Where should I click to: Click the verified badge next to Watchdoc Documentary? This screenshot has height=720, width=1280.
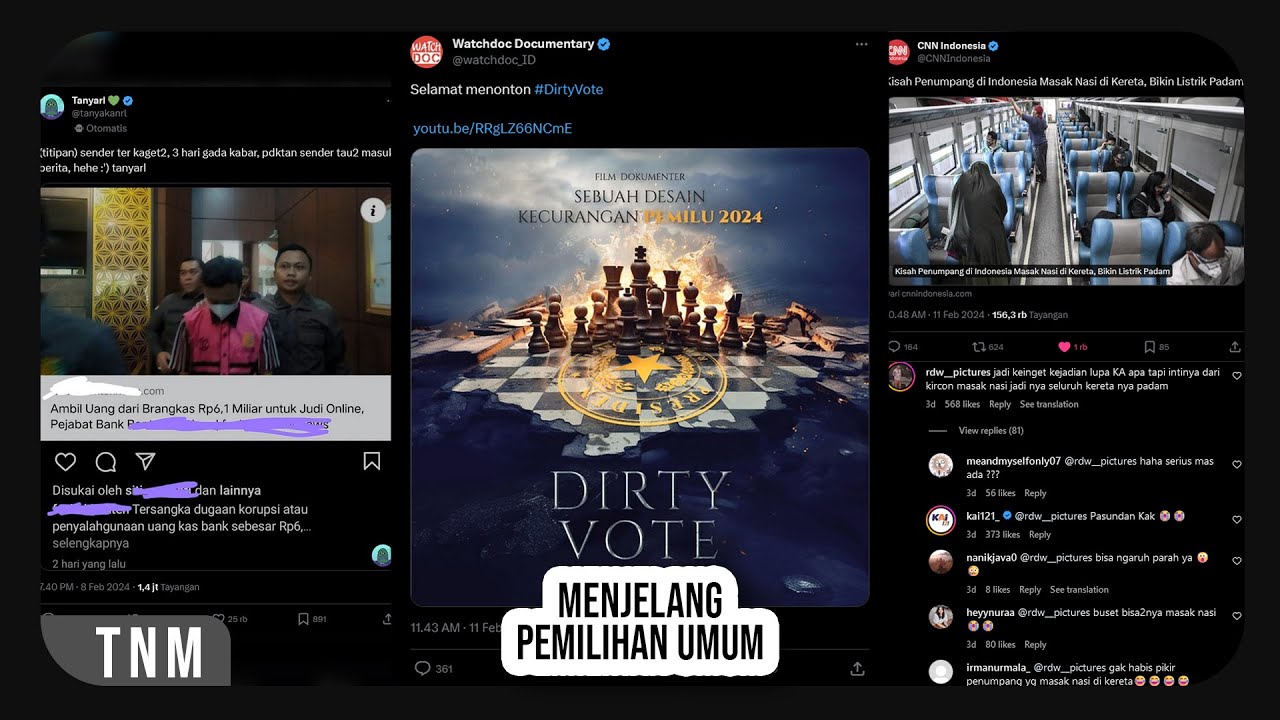(604, 44)
